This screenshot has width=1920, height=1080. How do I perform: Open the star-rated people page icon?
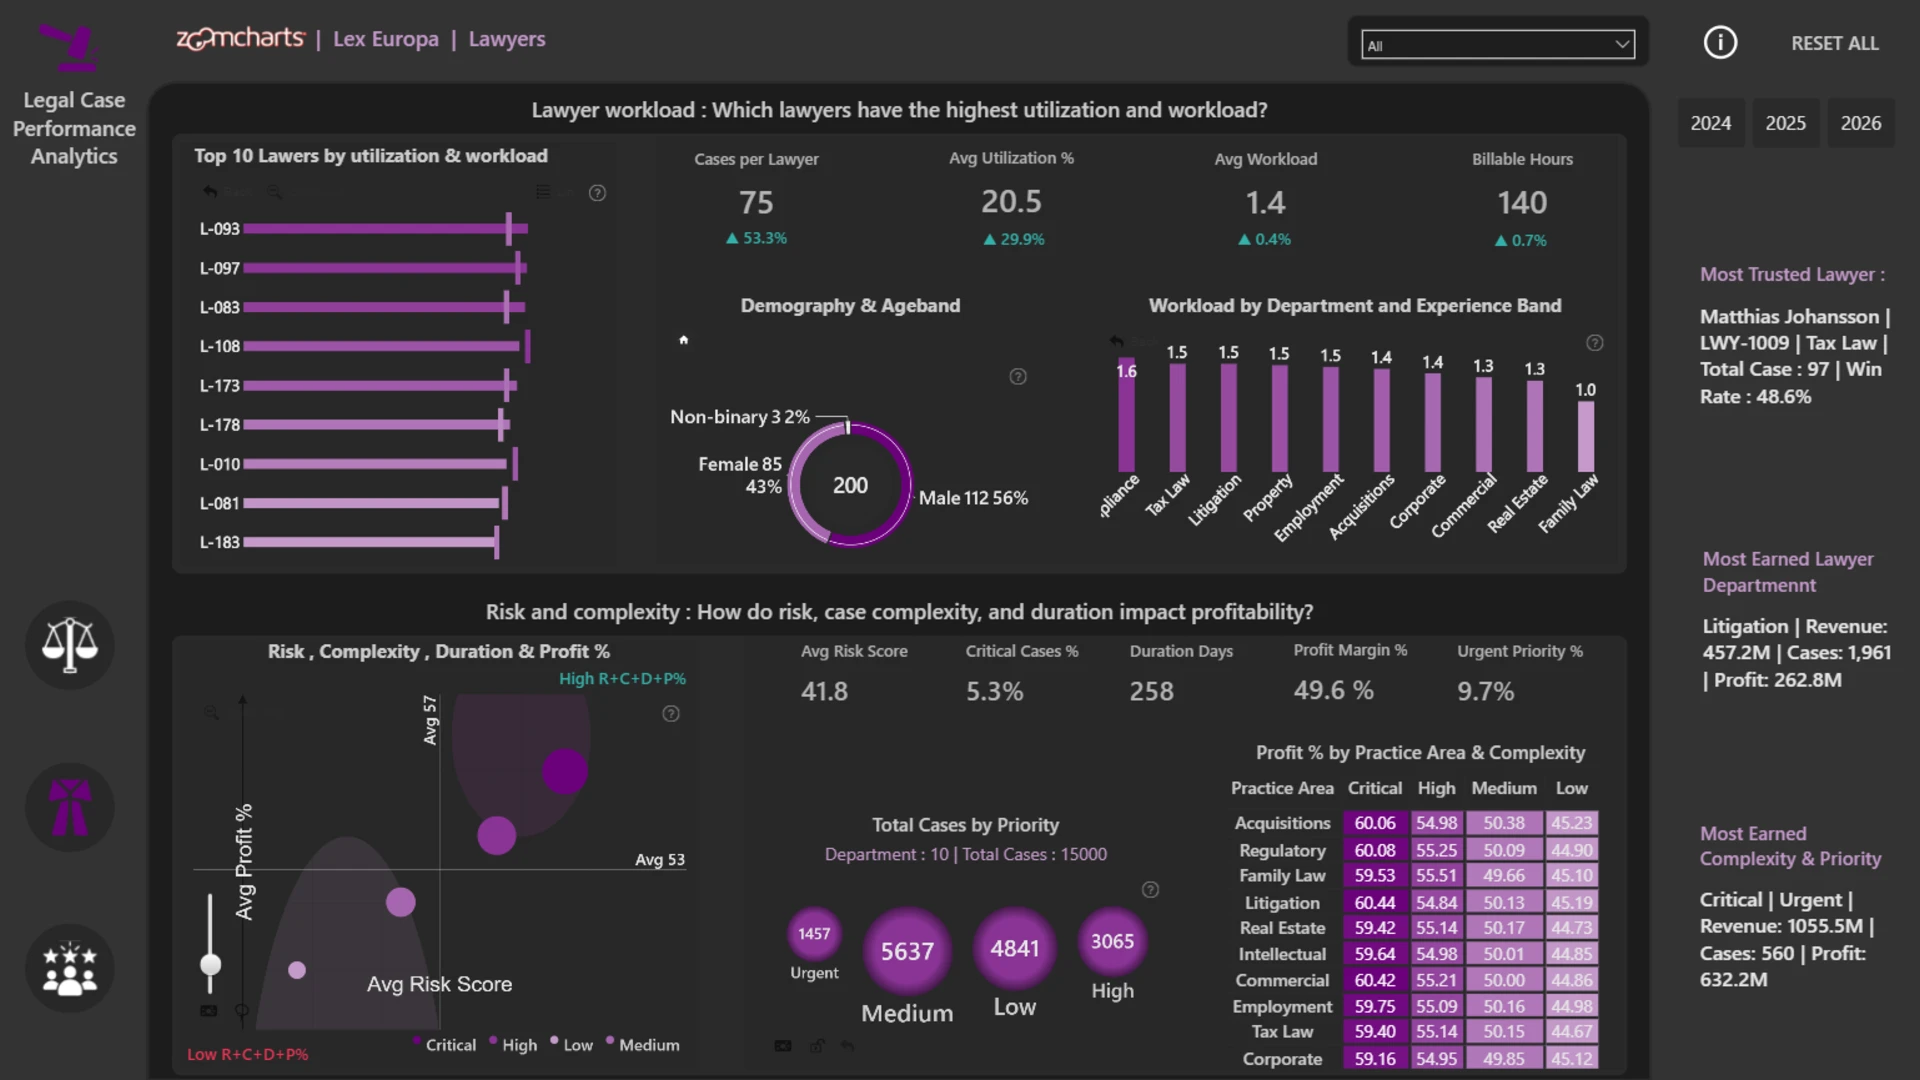click(70, 969)
